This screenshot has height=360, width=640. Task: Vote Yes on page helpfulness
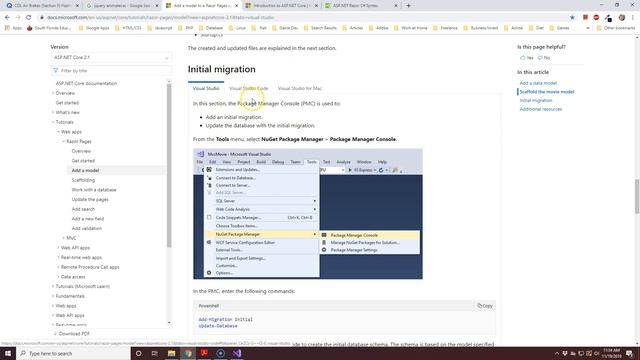(x=527, y=58)
